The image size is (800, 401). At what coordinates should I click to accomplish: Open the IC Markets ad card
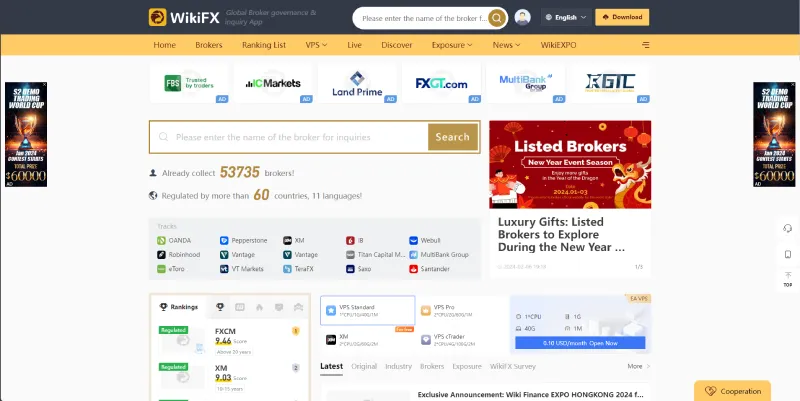tap(273, 83)
